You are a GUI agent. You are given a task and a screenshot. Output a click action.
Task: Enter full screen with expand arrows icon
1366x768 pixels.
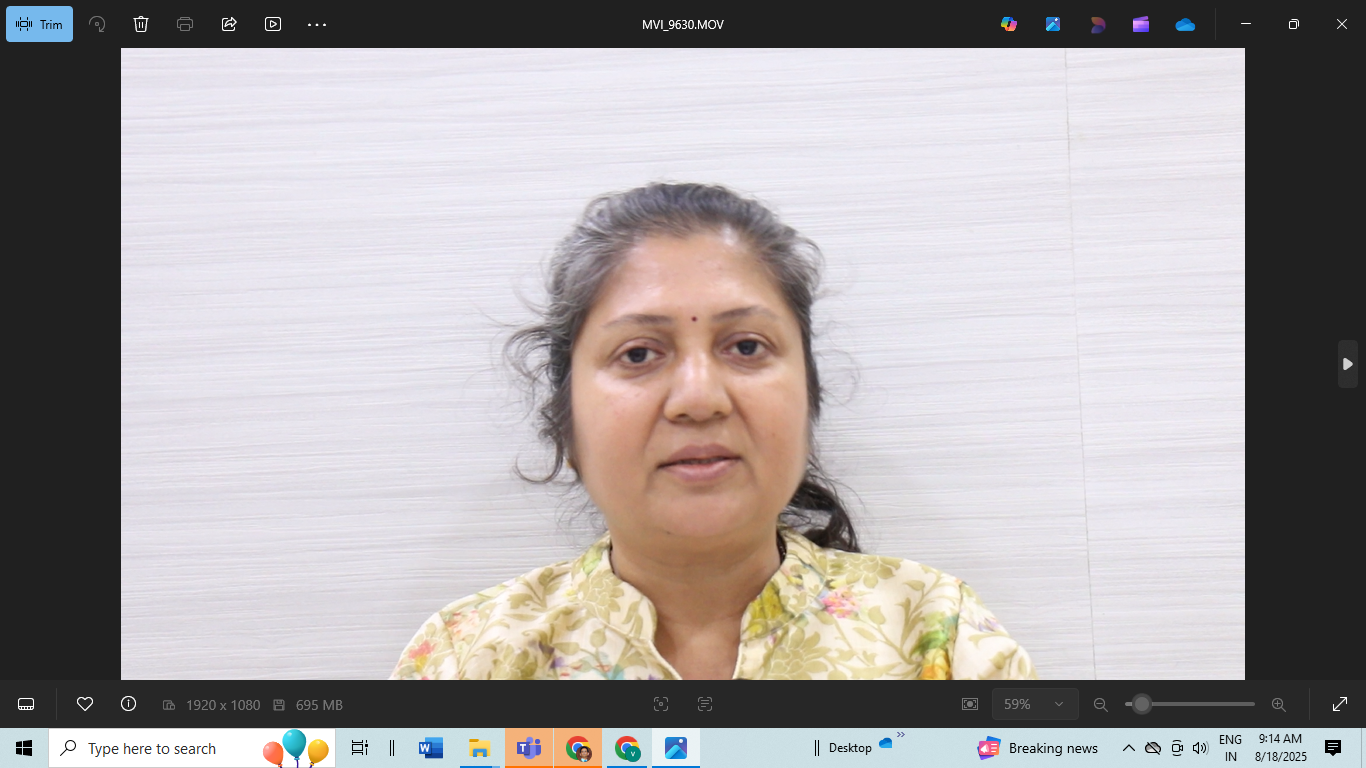[1340, 704]
